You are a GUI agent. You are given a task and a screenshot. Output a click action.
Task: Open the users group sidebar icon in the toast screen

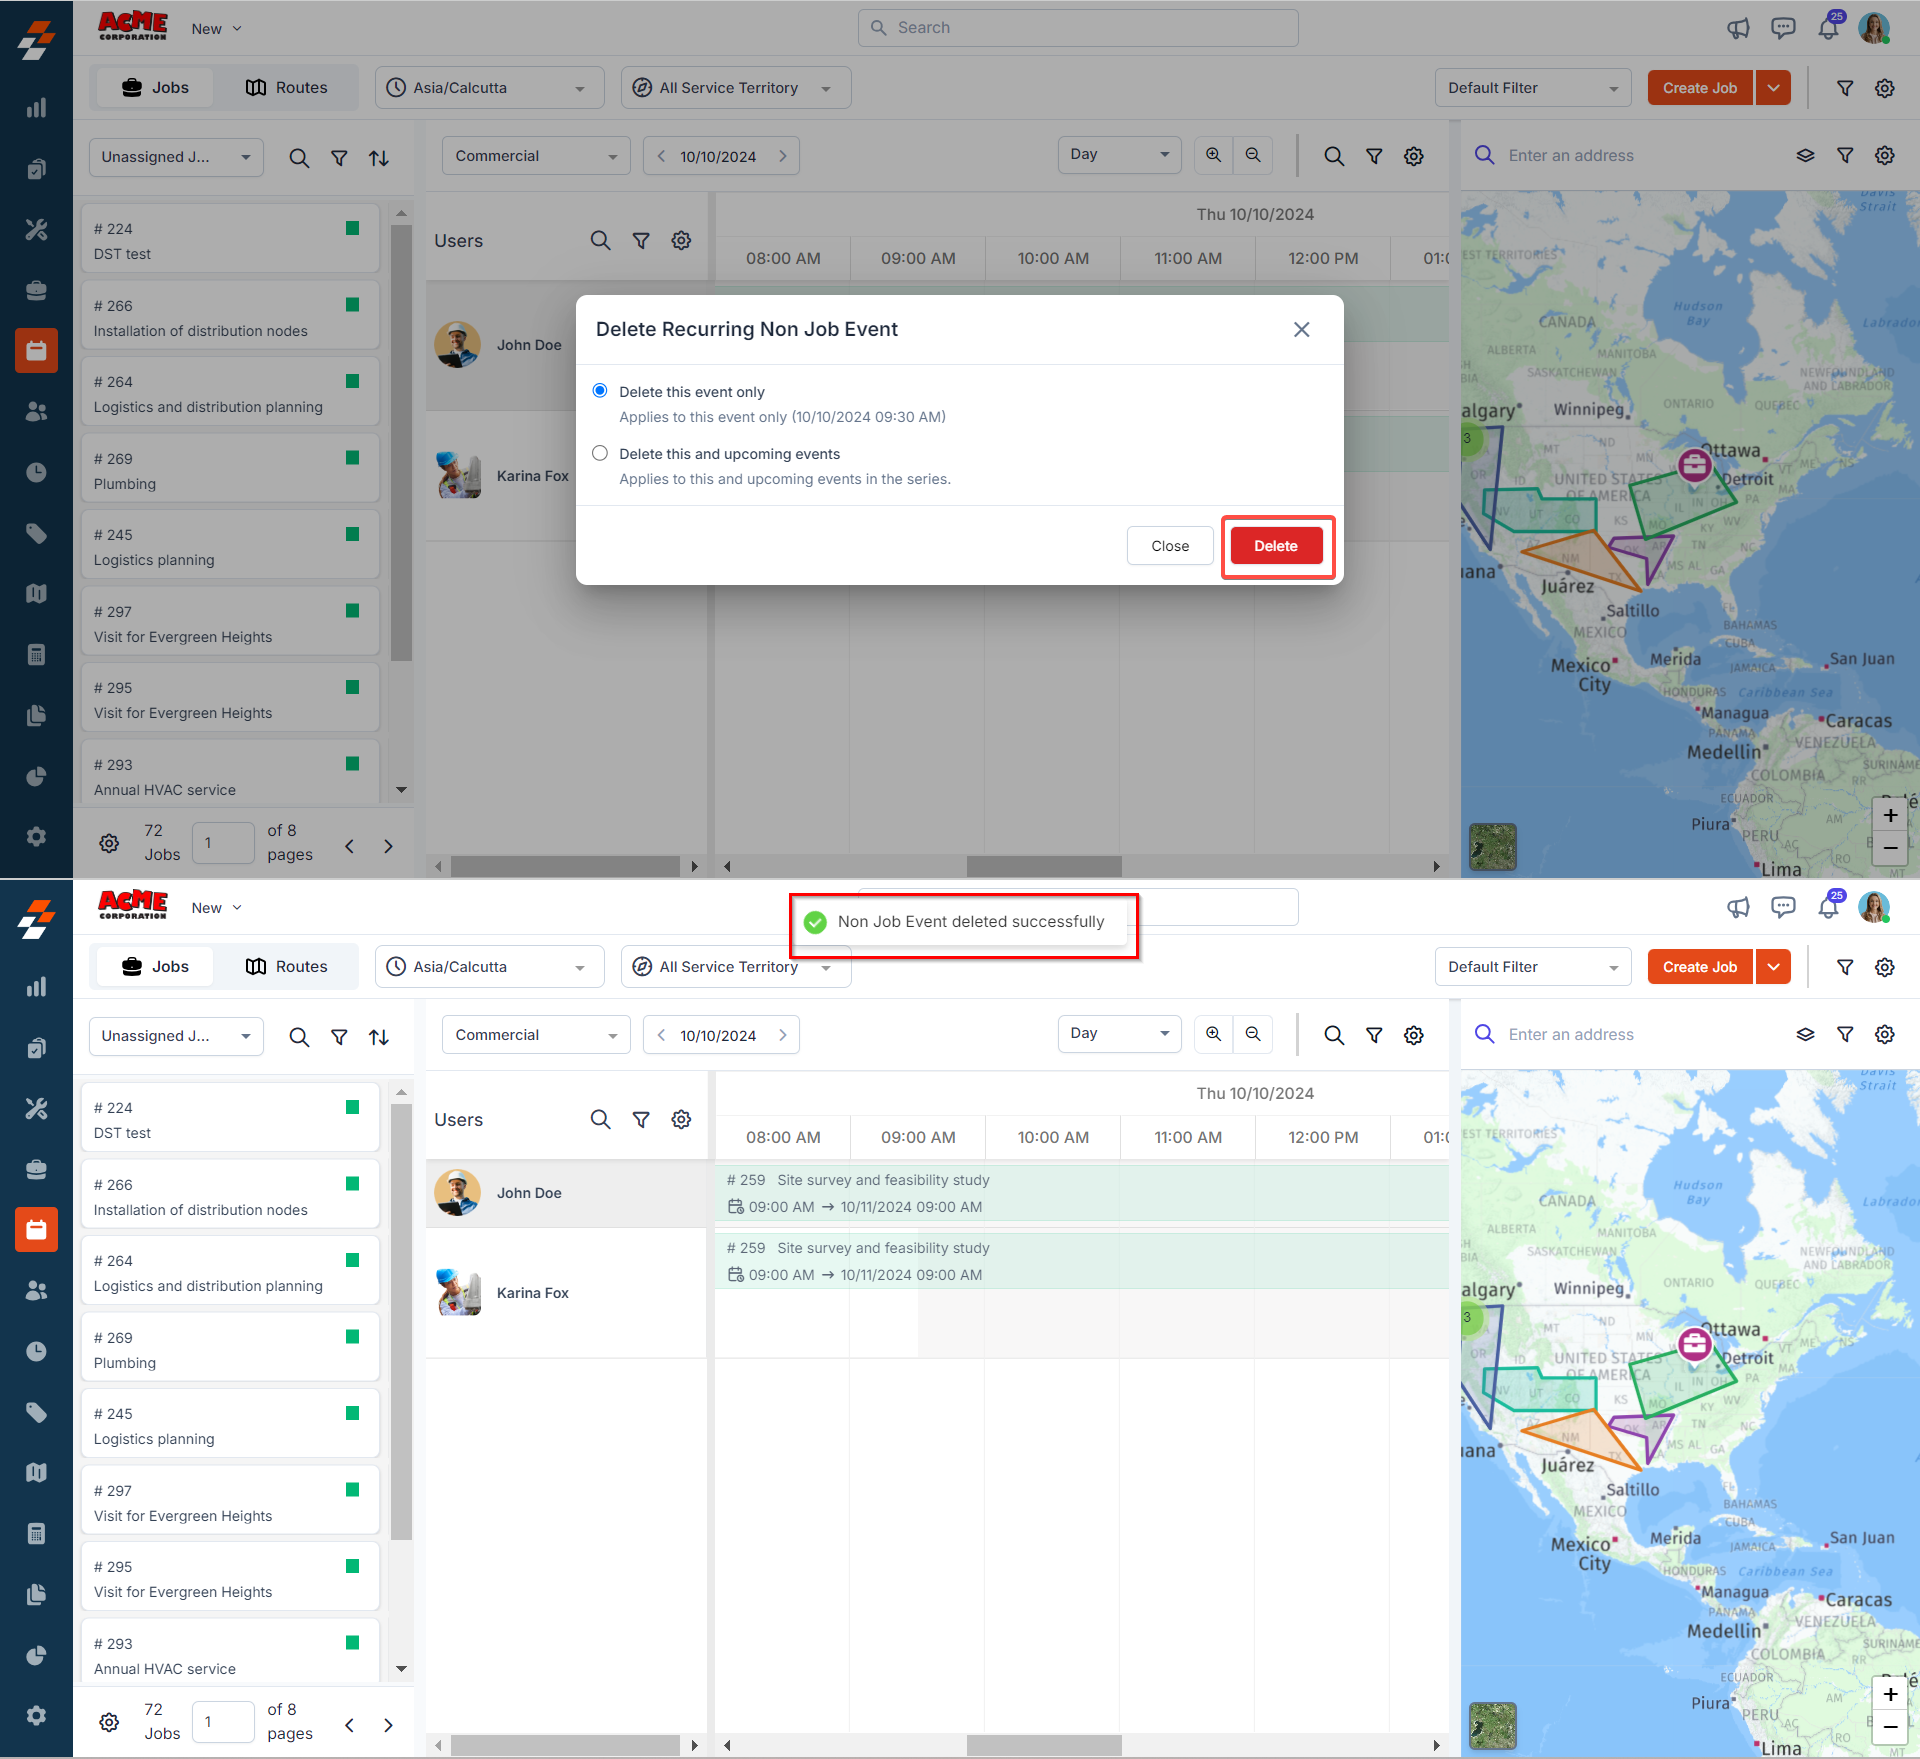[36, 1291]
